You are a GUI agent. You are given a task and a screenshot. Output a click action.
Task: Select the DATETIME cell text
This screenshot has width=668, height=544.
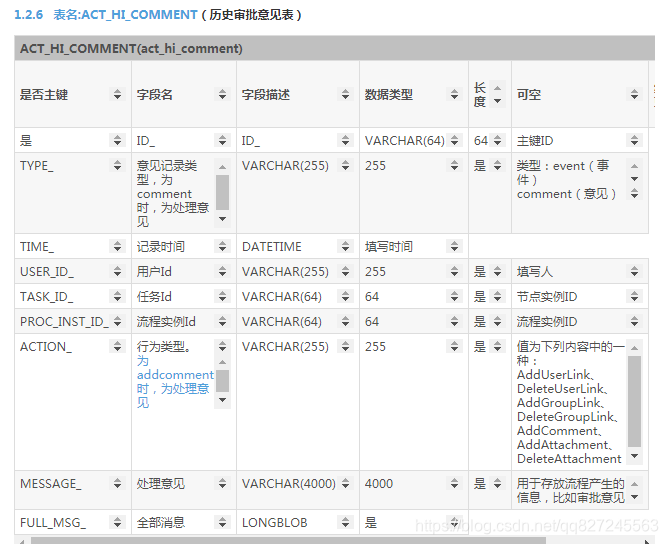click(272, 247)
